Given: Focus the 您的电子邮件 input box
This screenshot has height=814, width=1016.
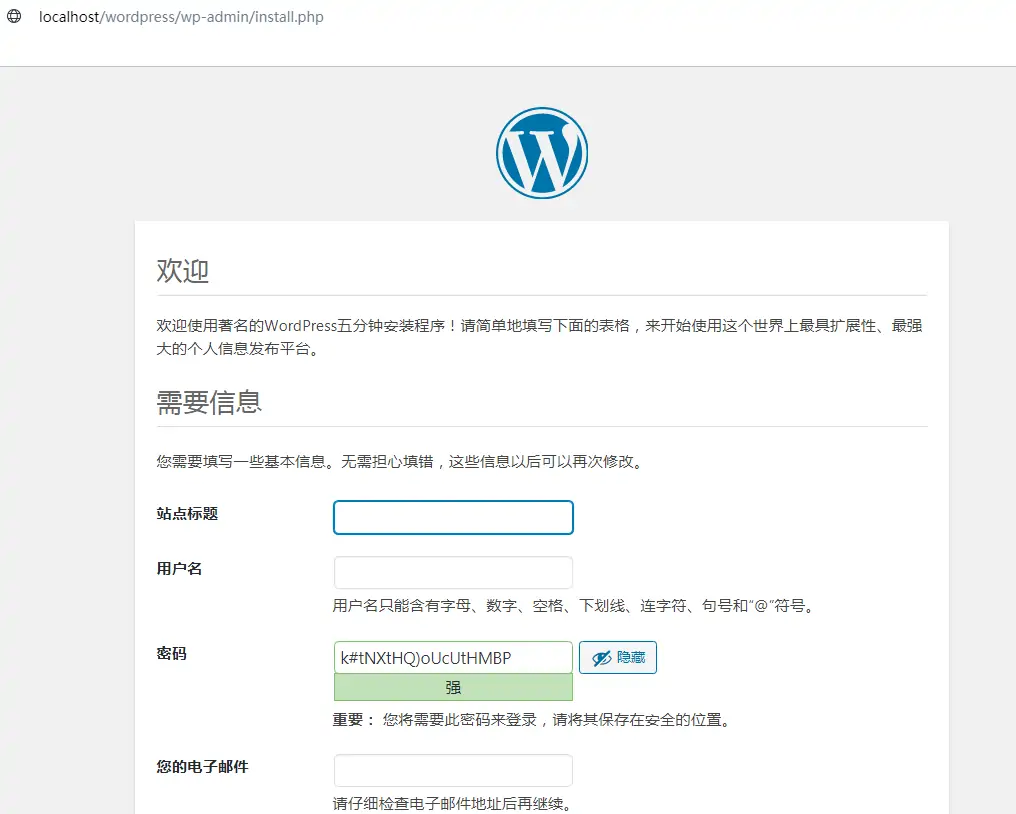Looking at the screenshot, I should pyautogui.click(x=452, y=770).
